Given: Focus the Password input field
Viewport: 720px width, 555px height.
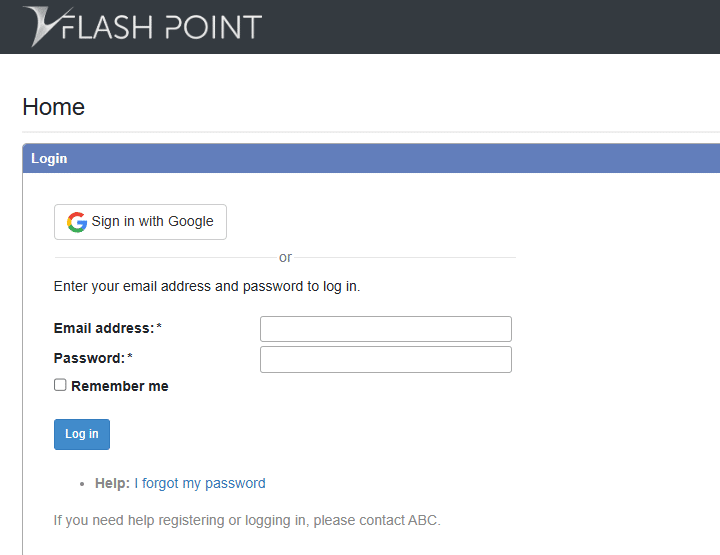Looking at the screenshot, I should click(385, 359).
